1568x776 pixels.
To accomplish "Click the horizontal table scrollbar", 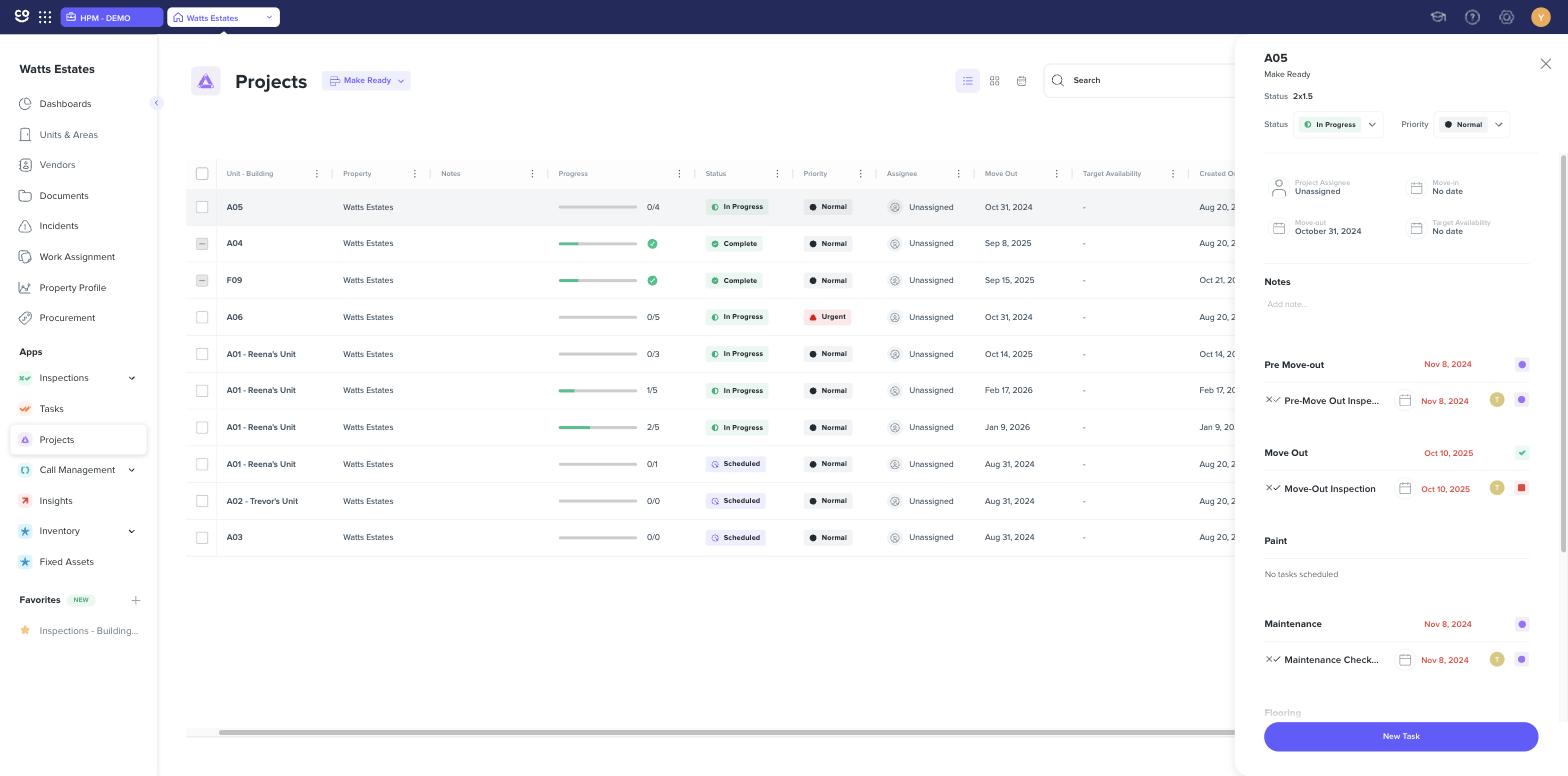I will point(727,733).
